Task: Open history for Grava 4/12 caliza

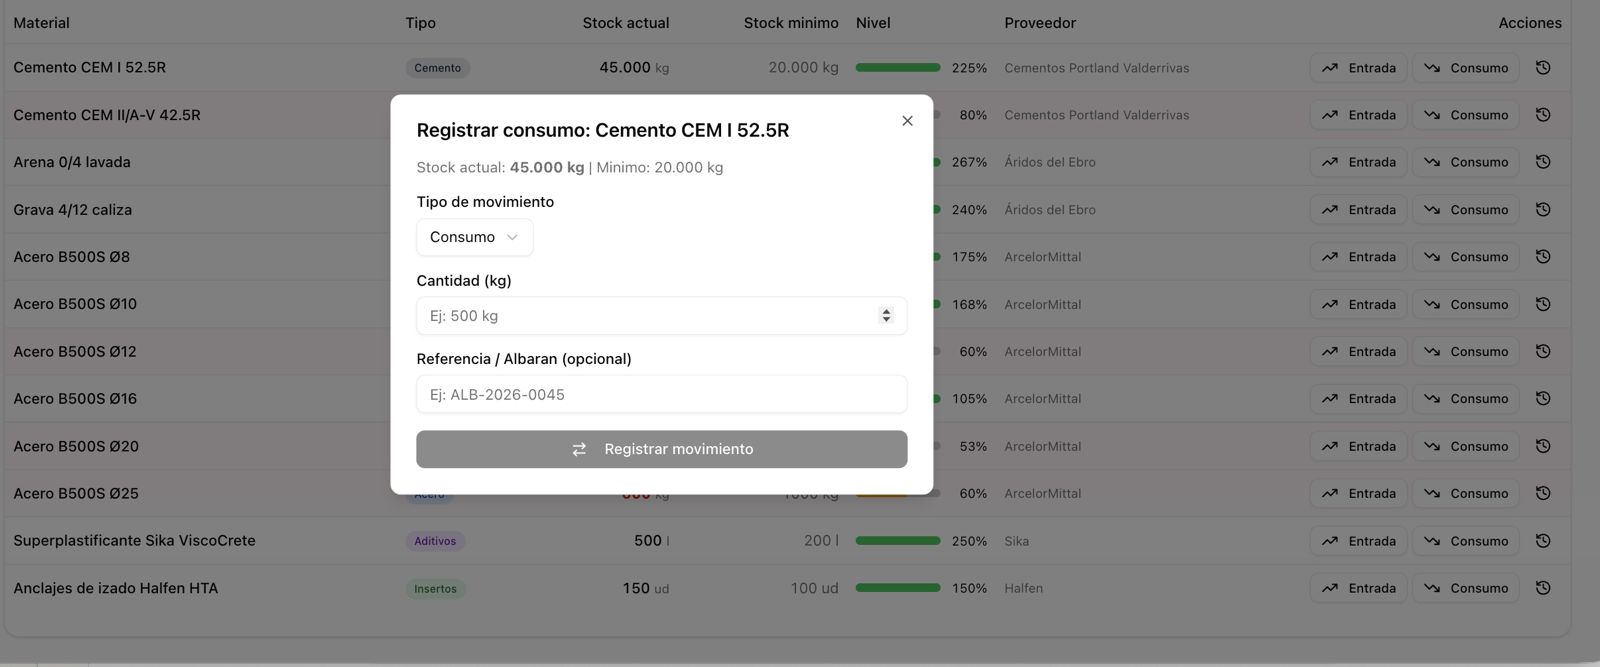Action: click(1543, 210)
